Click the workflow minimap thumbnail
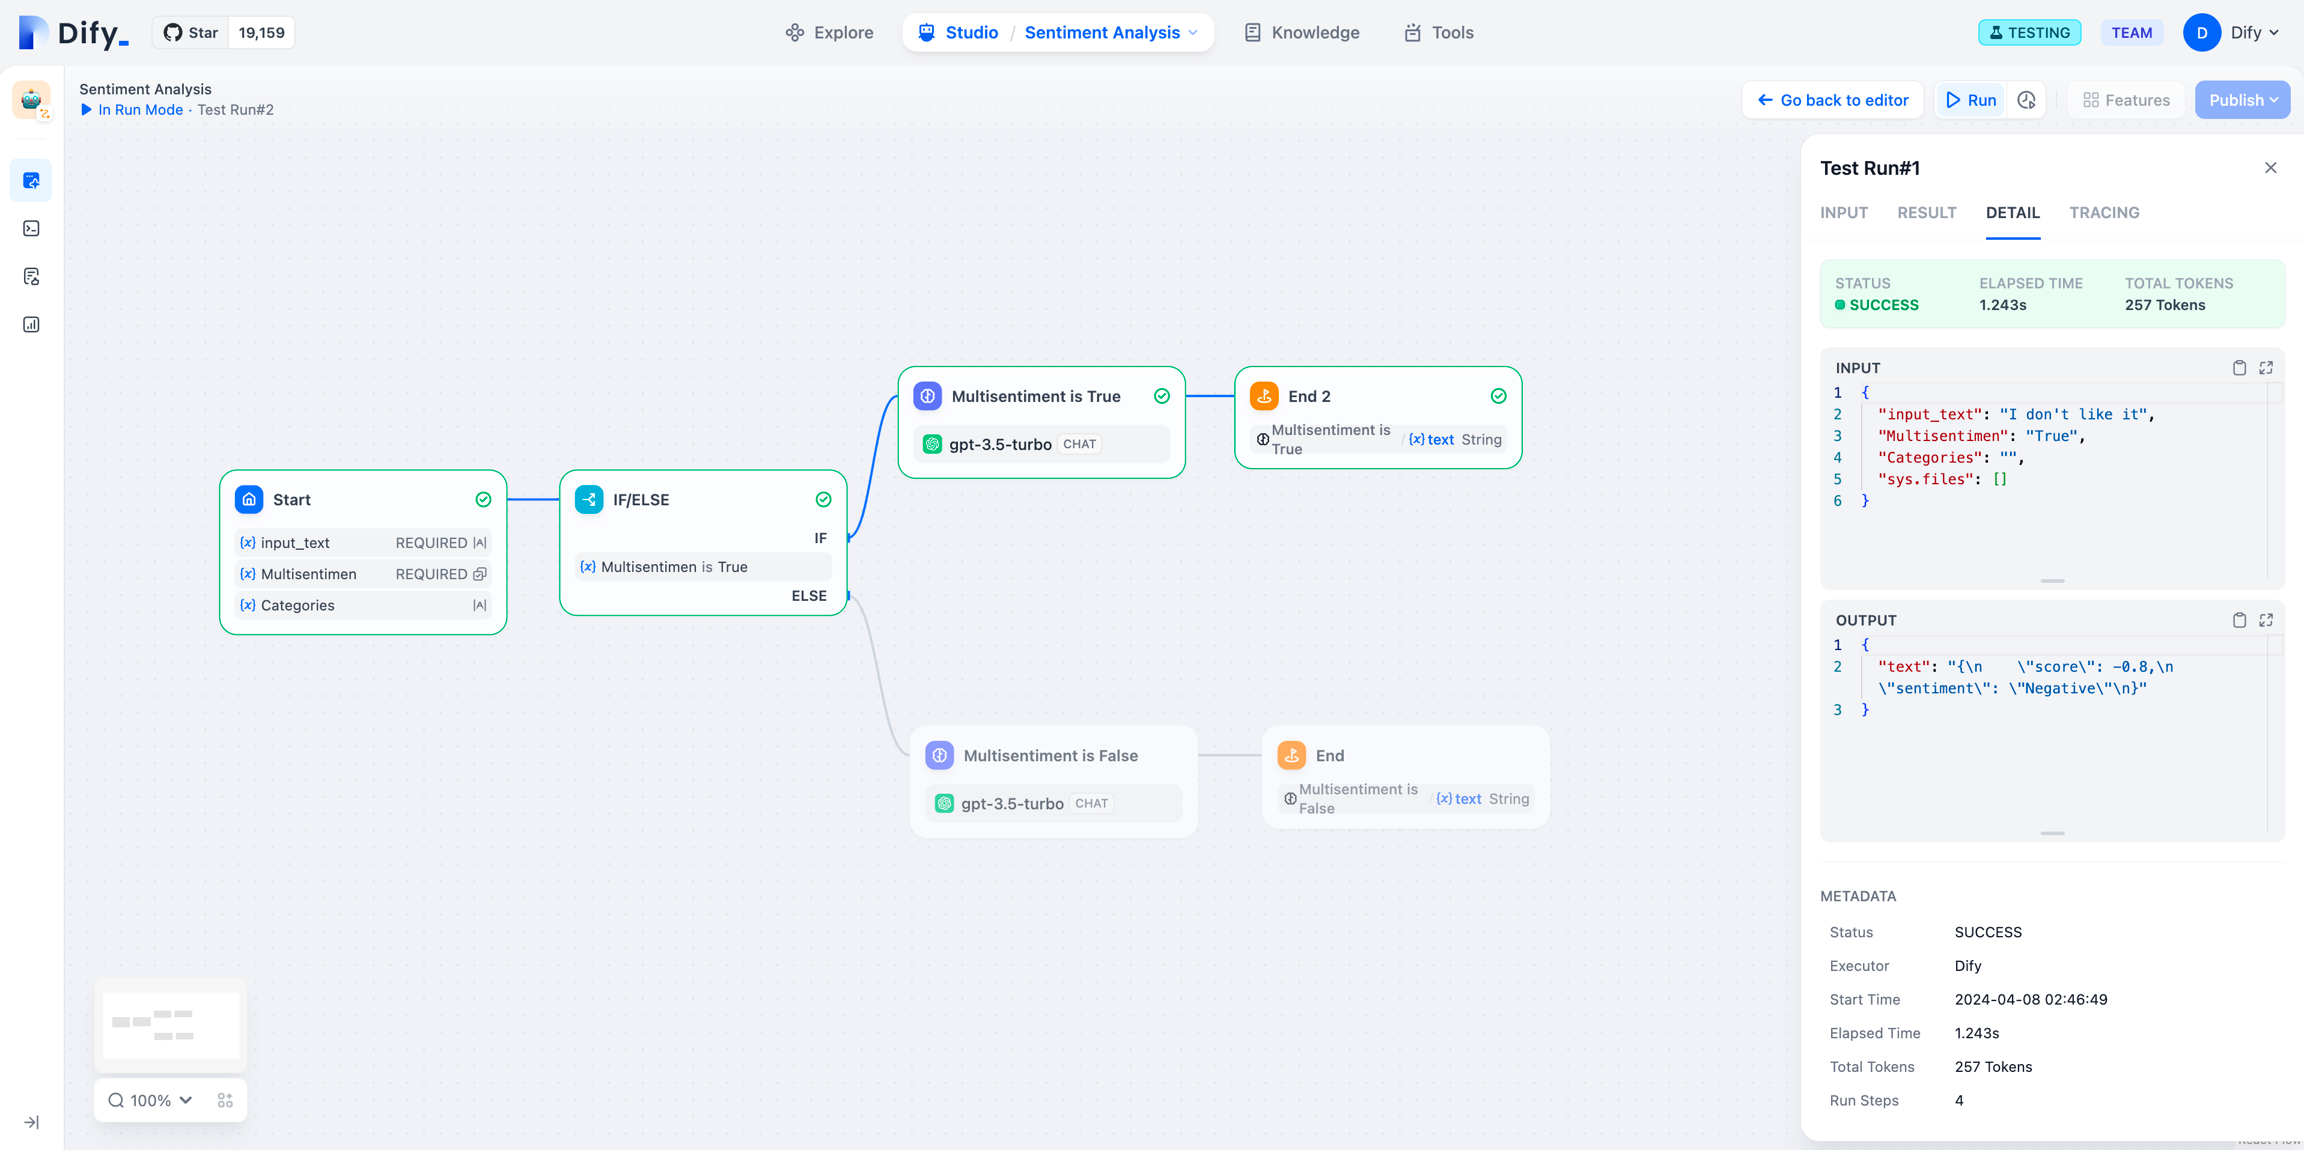The height and width of the screenshot is (1150, 2304). pos(170,1024)
